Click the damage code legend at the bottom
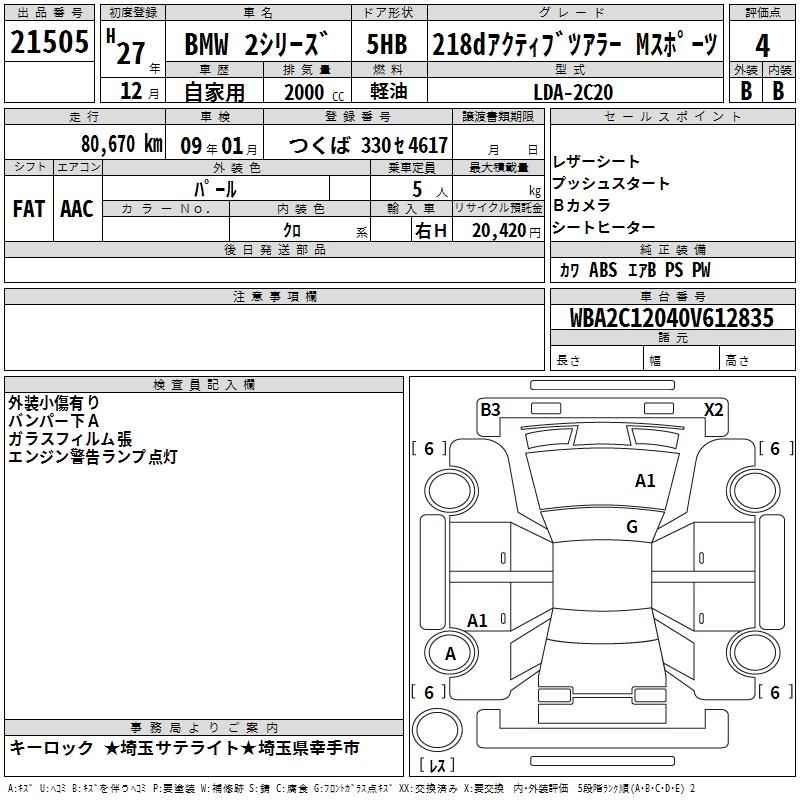The height and width of the screenshot is (800, 800). coord(352,788)
